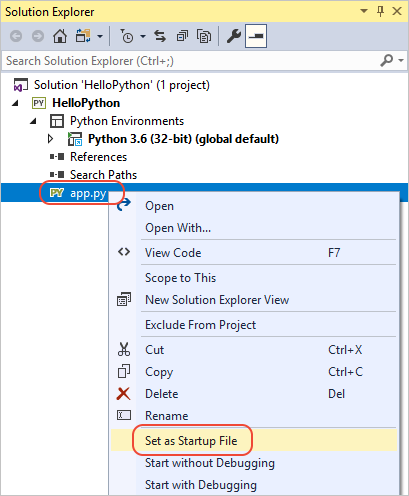
Task: Choose Start without Debugging
Action: click(x=254, y=463)
